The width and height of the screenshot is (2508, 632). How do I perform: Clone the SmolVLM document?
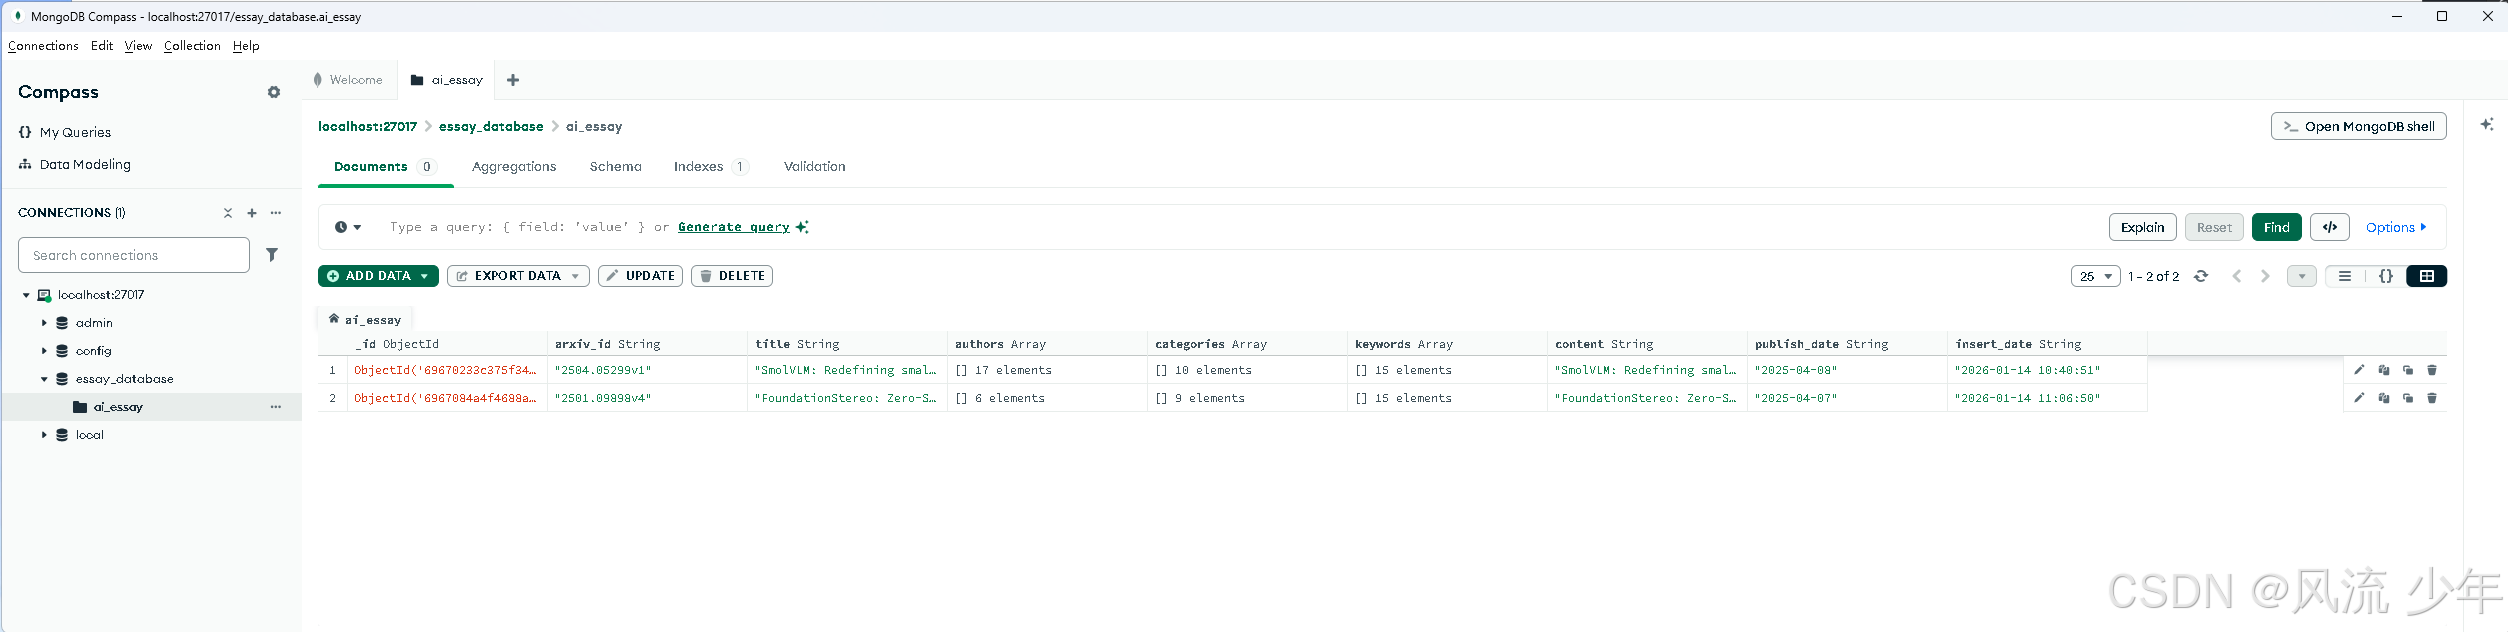click(x=2408, y=370)
